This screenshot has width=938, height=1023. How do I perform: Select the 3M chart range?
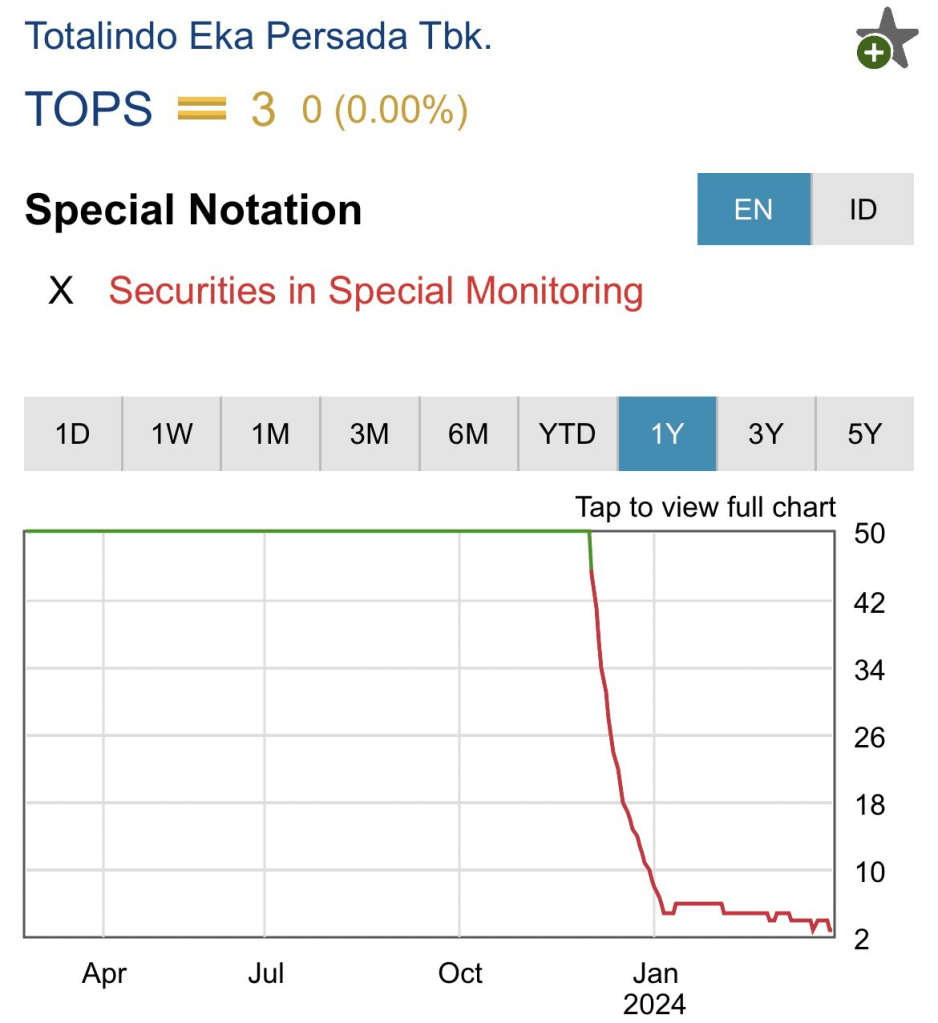pyautogui.click(x=369, y=434)
